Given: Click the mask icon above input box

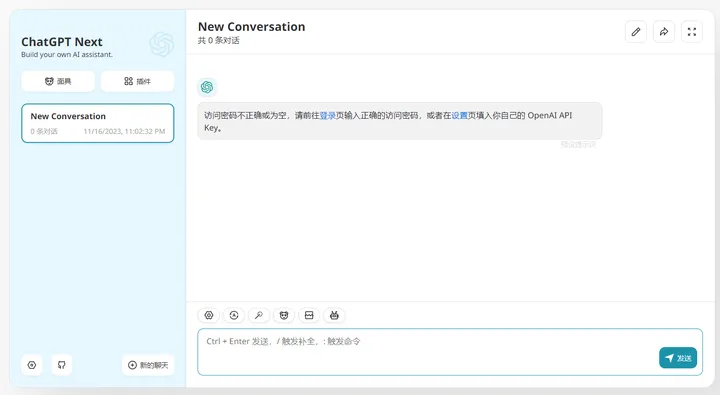Looking at the screenshot, I should click(x=284, y=315).
